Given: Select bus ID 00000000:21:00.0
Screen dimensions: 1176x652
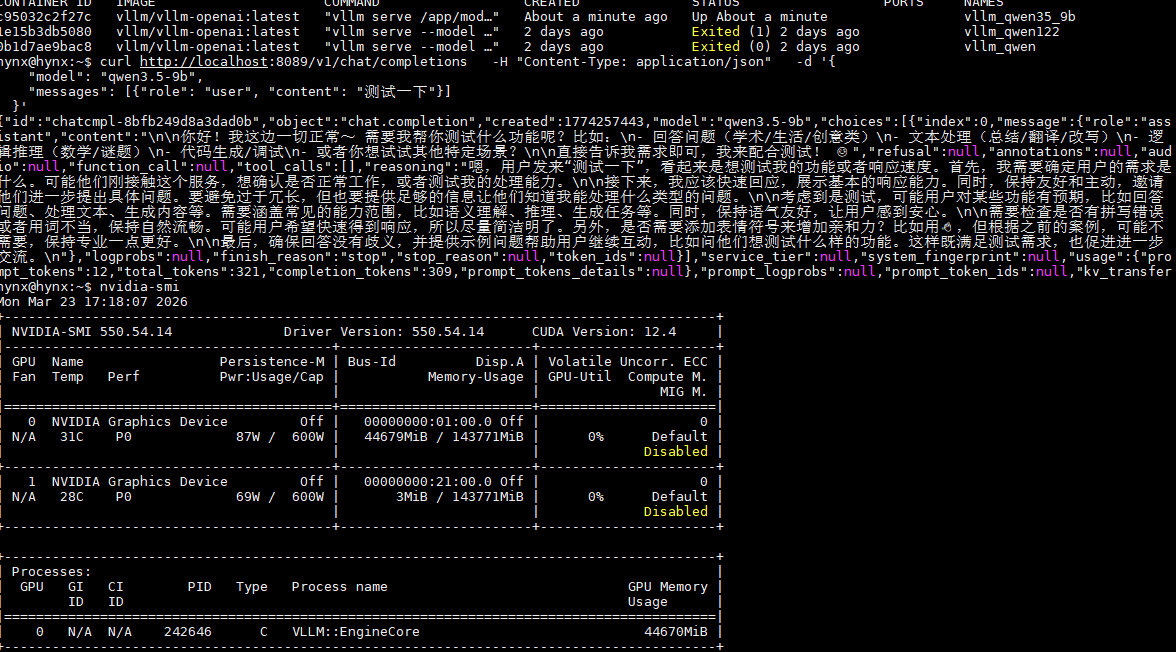Looking at the screenshot, I should coord(428,482).
